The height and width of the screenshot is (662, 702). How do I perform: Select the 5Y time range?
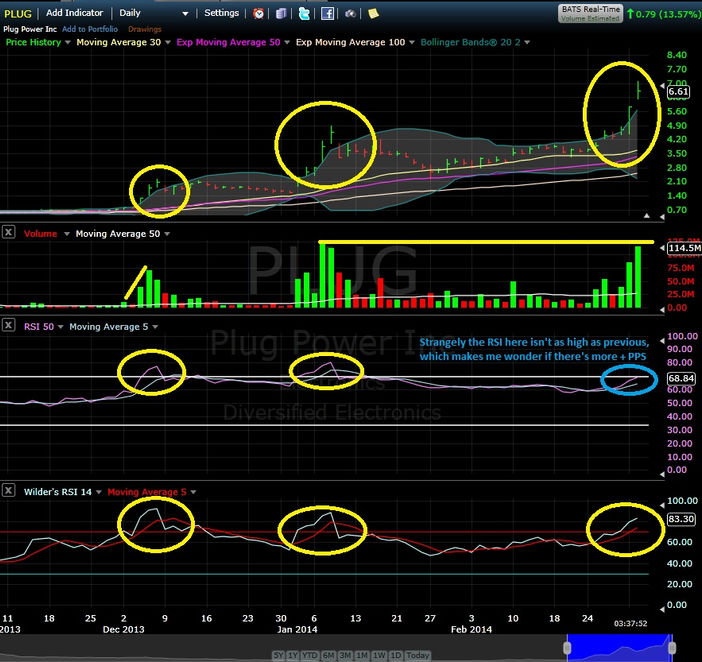(x=278, y=655)
